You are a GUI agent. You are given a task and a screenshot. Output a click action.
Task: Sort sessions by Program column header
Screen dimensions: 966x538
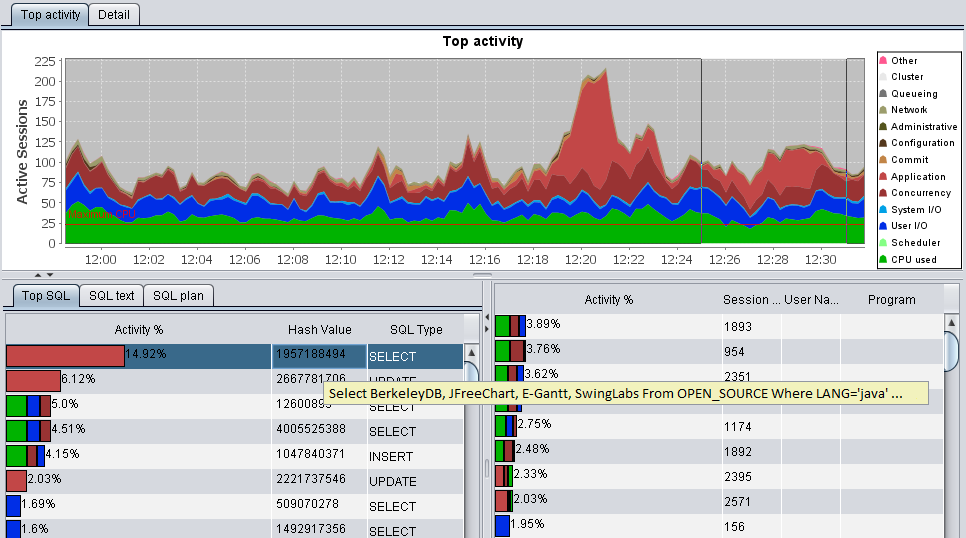(891, 300)
